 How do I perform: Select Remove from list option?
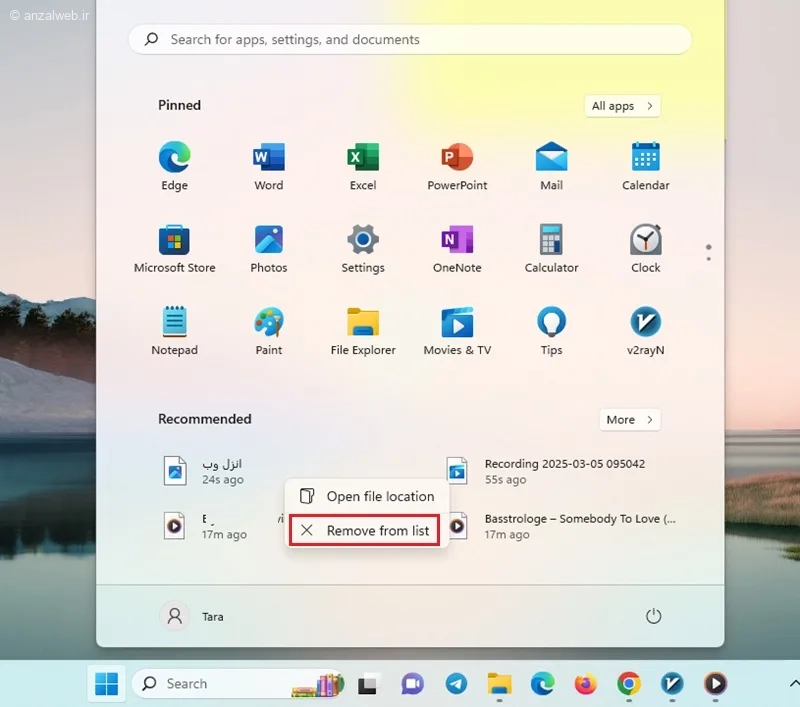(366, 531)
